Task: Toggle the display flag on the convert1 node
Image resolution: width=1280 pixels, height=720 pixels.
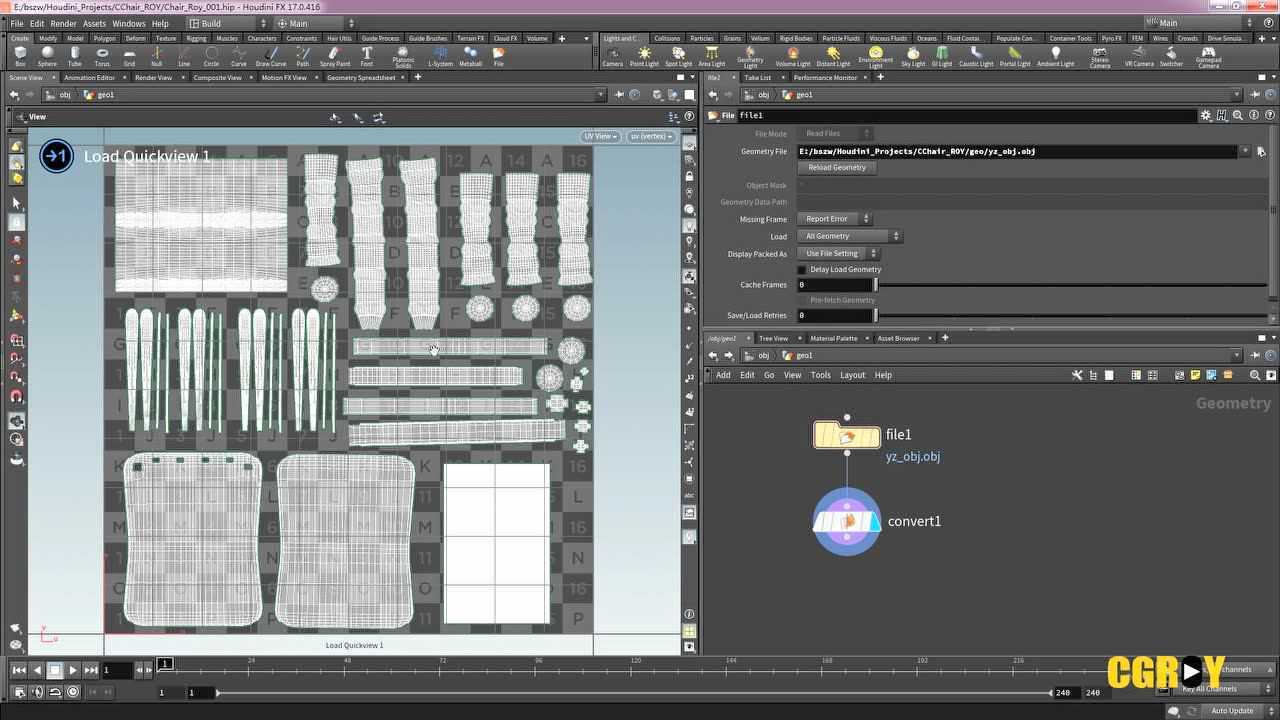Action: (874, 521)
